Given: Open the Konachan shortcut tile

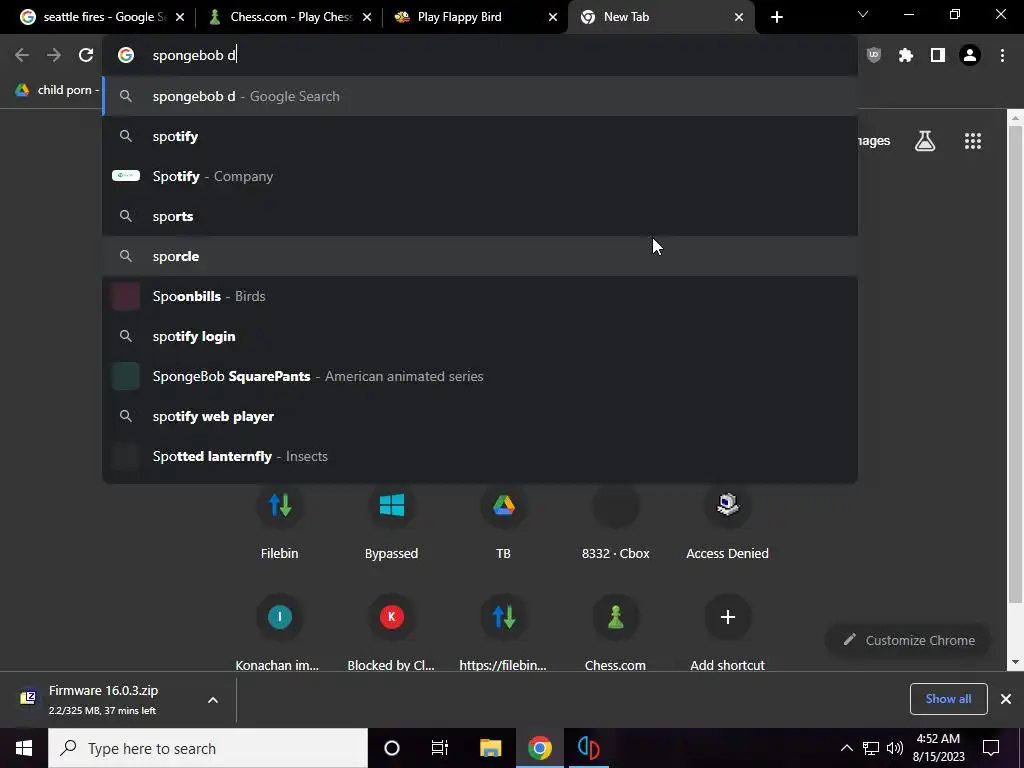Looking at the screenshot, I should pyautogui.click(x=280, y=632).
